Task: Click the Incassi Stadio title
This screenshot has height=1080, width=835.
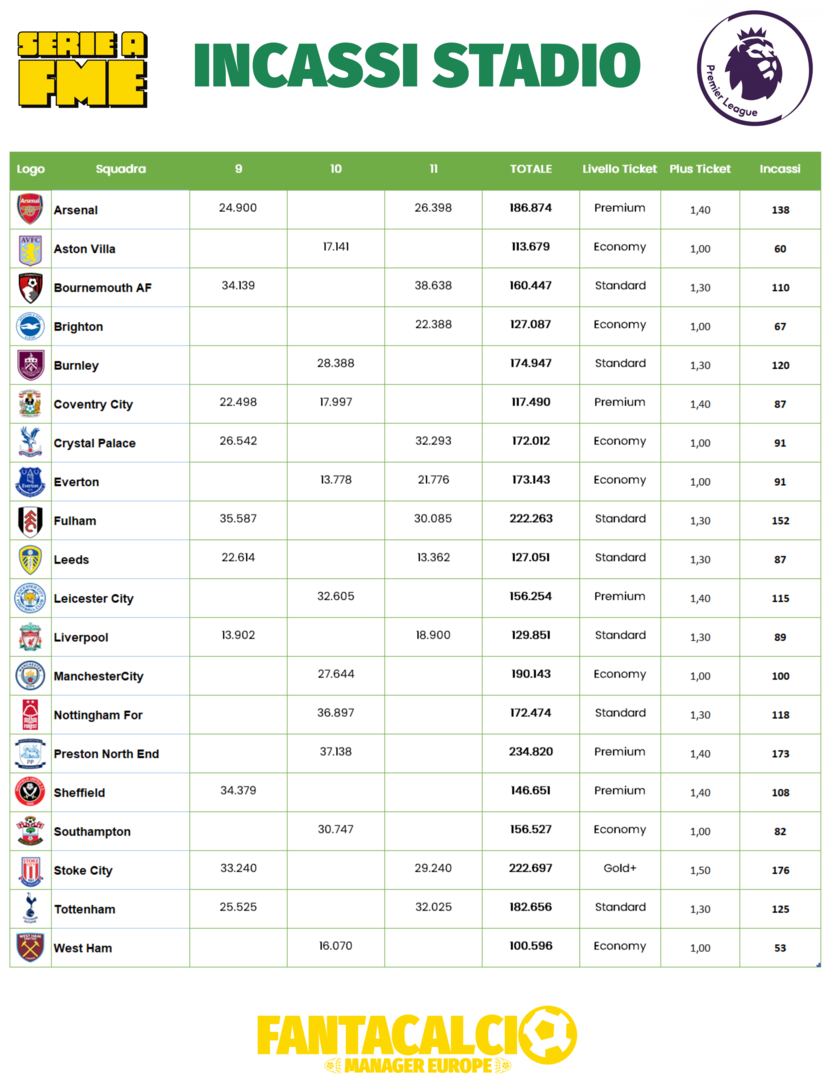Action: 416,66
